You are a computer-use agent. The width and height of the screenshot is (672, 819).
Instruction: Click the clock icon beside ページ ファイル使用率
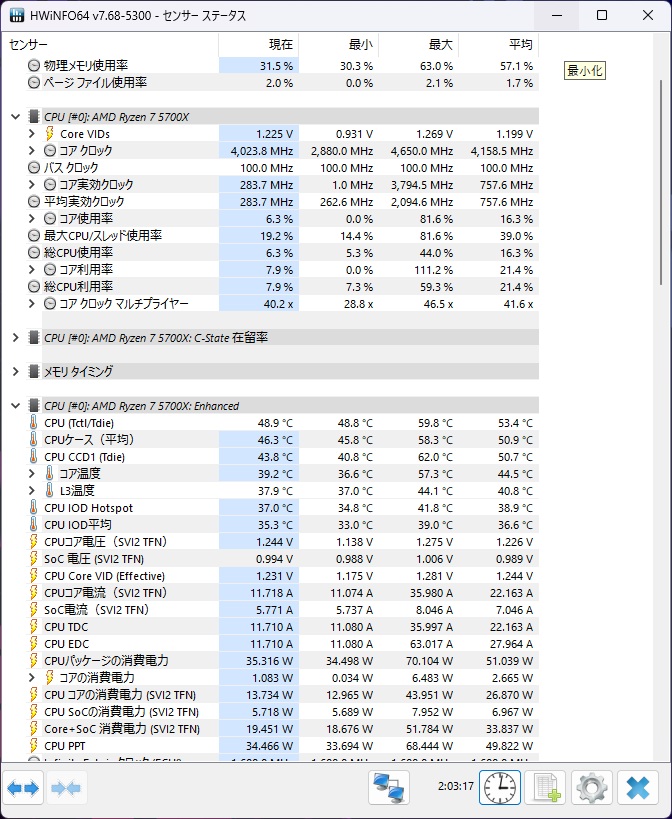[x=34, y=83]
